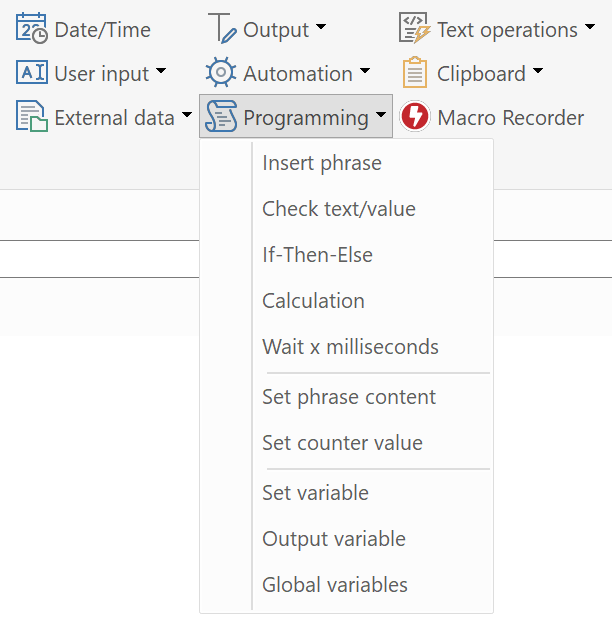Click the Text operations script icon
Screen dimensions: 612x623
click(414, 28)
